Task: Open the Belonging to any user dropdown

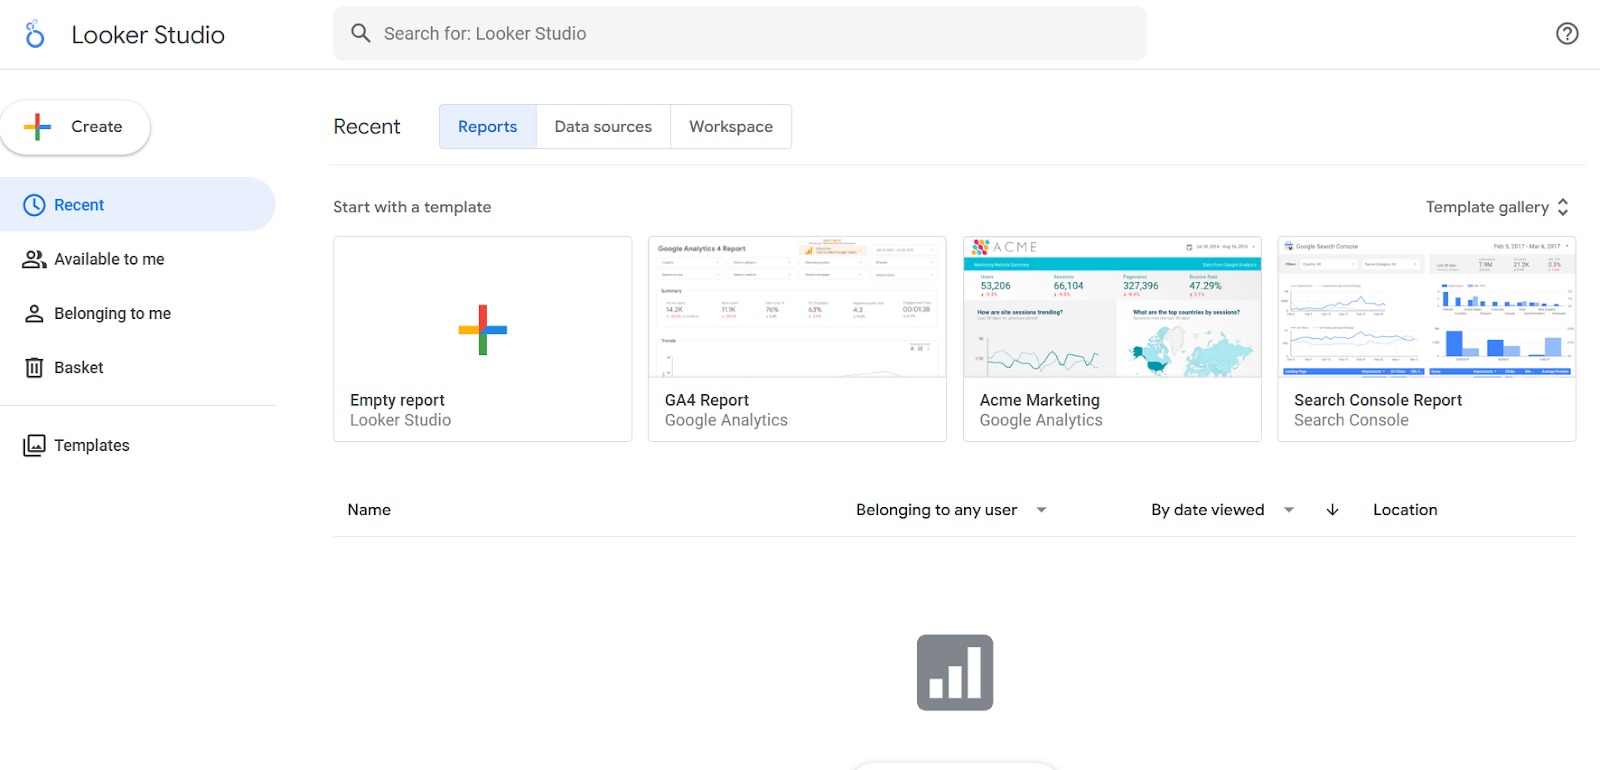Action: coord(951,510)
